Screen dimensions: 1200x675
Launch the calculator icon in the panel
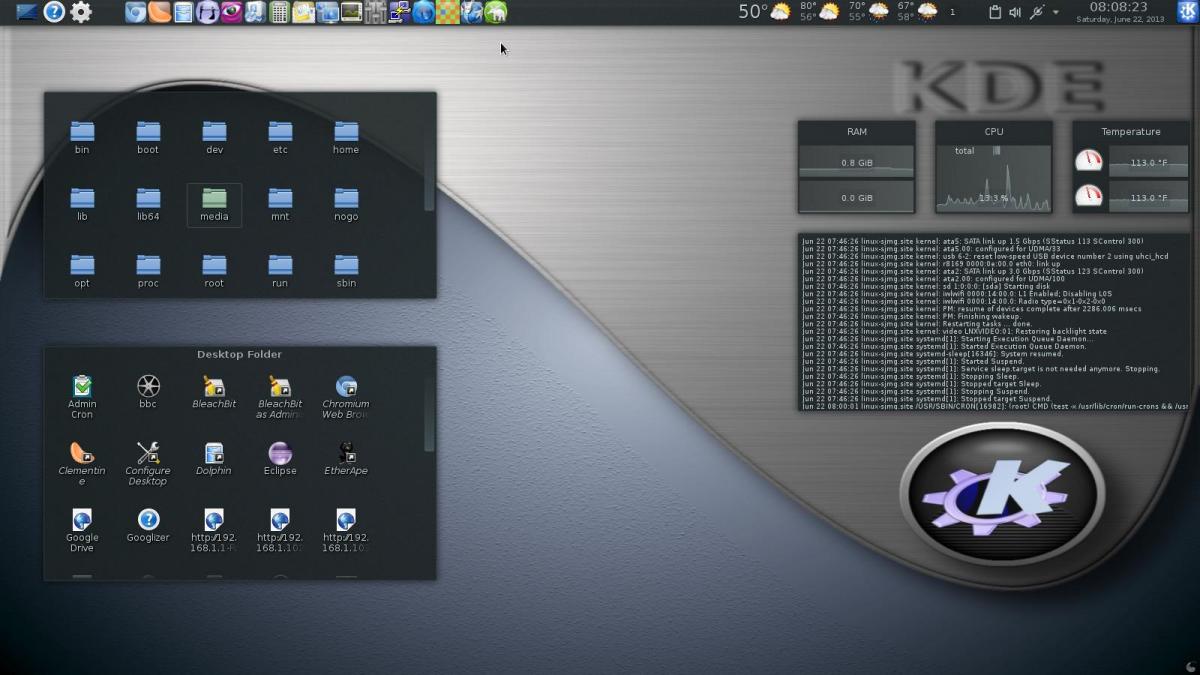click(x=279, y=12)
